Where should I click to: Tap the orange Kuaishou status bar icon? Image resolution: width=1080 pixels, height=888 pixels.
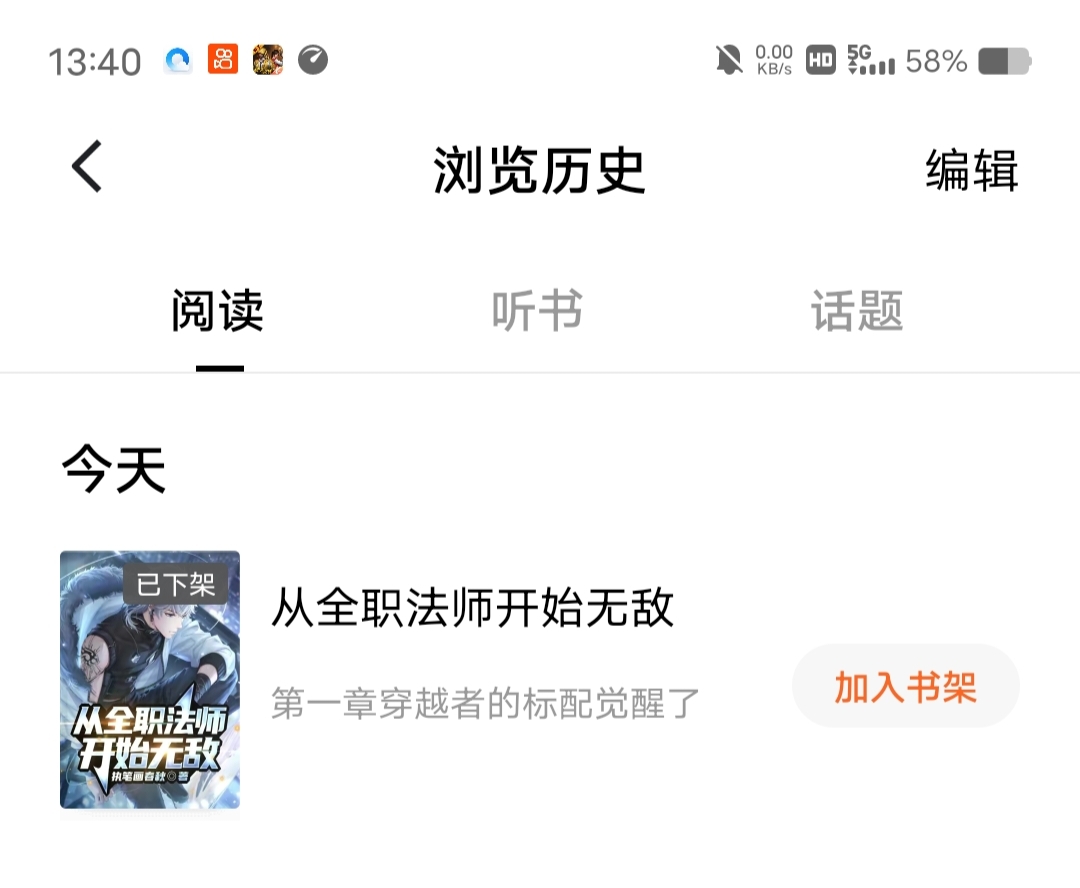pos(223,59)
